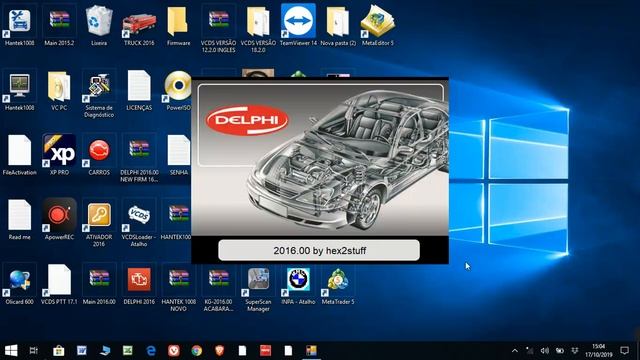Launch XP PRO shortcut
This screenshot has height=360, width=640.
59,155
